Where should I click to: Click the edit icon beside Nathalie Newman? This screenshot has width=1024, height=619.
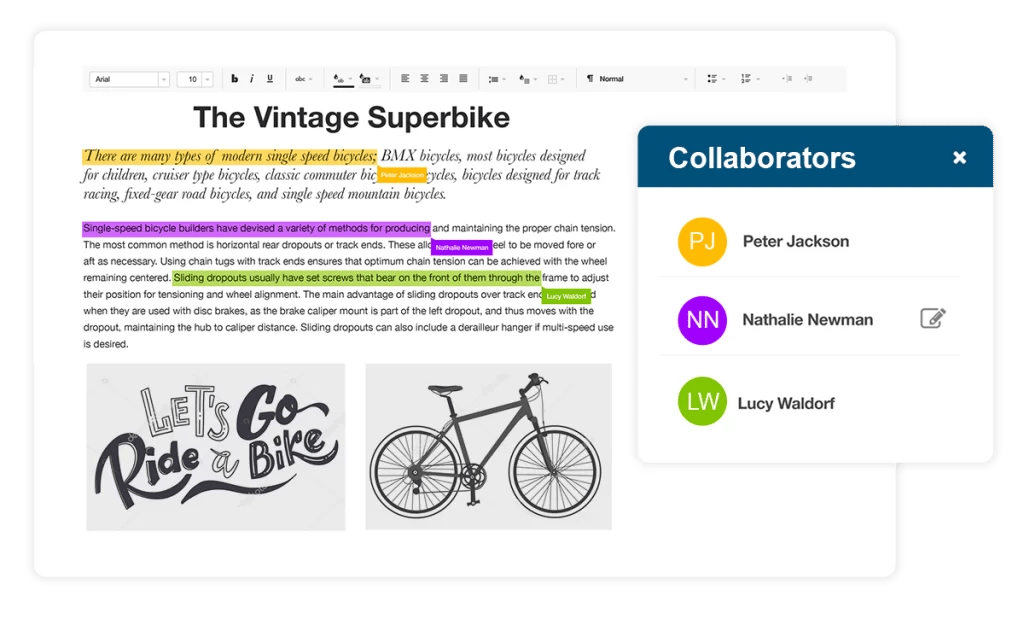933,319
